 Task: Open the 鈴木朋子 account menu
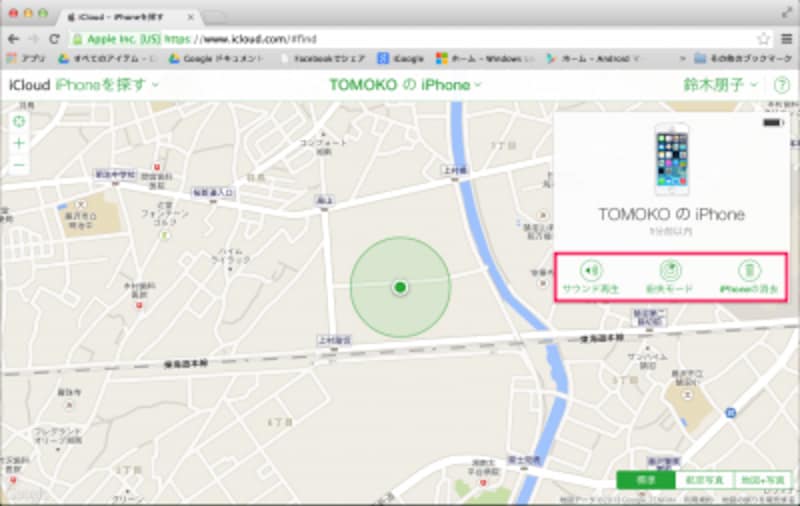click(720, 85)
